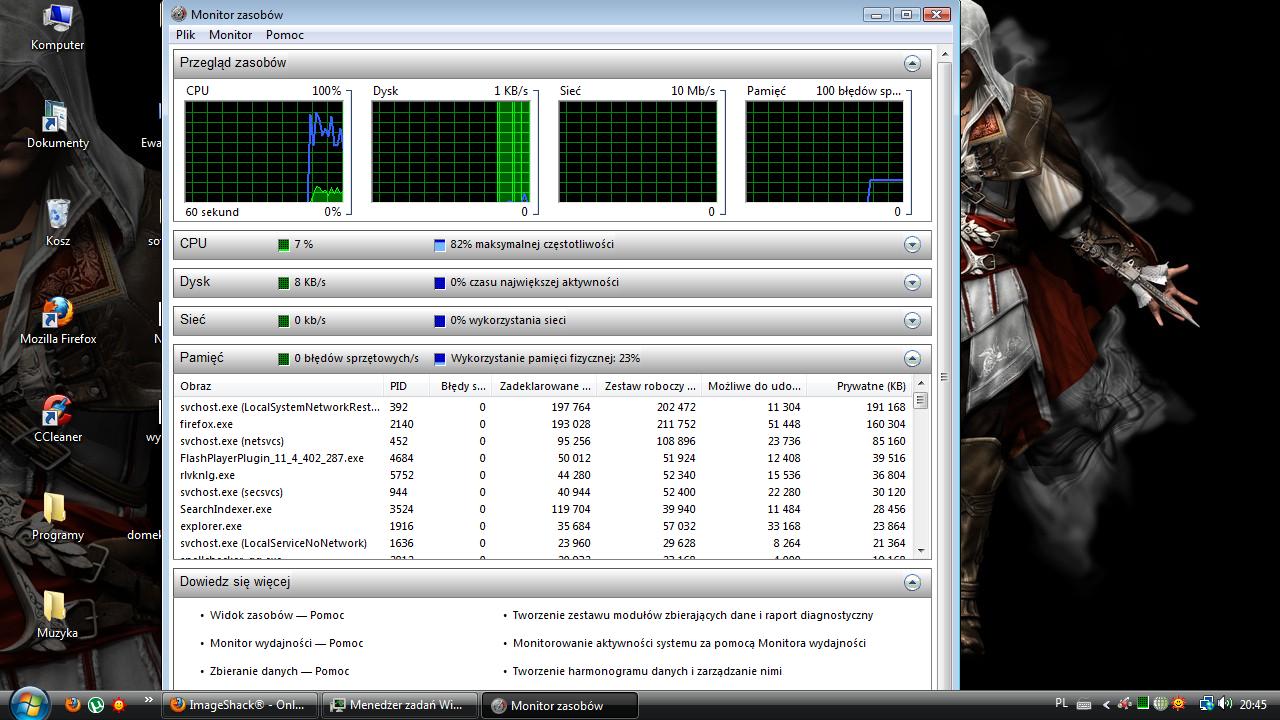Open Monitor wydajności — Pomoc link
Screen dimensions: 1280x720
(287, 643)
